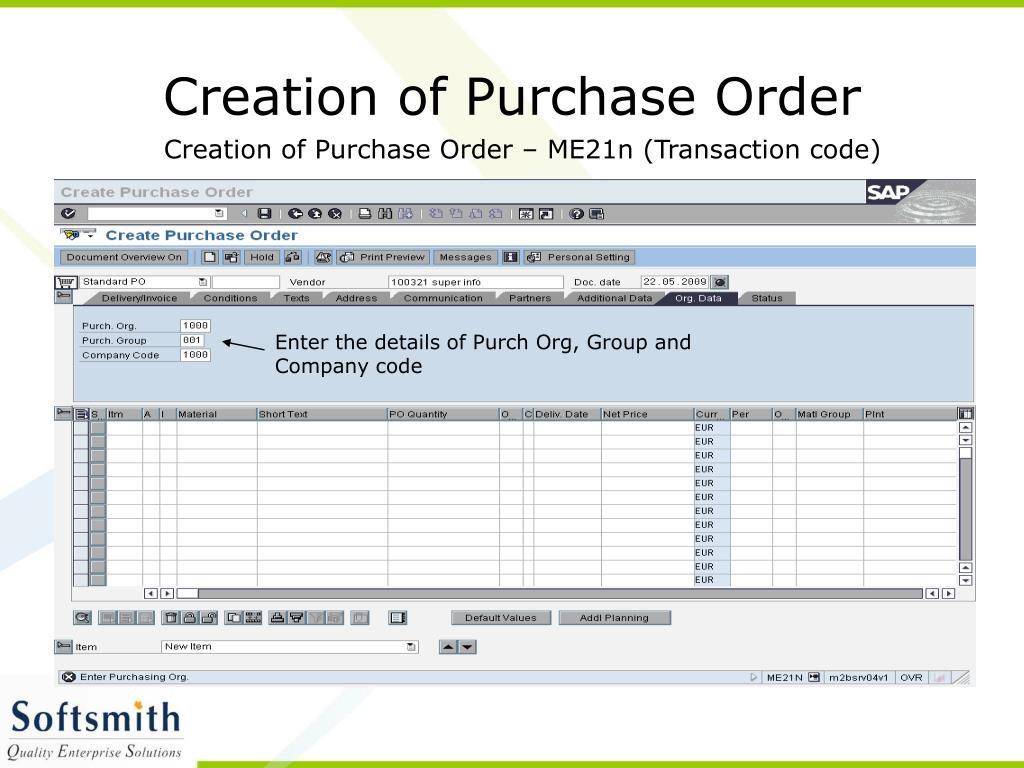Click the Save diskette icon in toolbar
This screenshot has width=1024, height=768.
pos(264,214)
